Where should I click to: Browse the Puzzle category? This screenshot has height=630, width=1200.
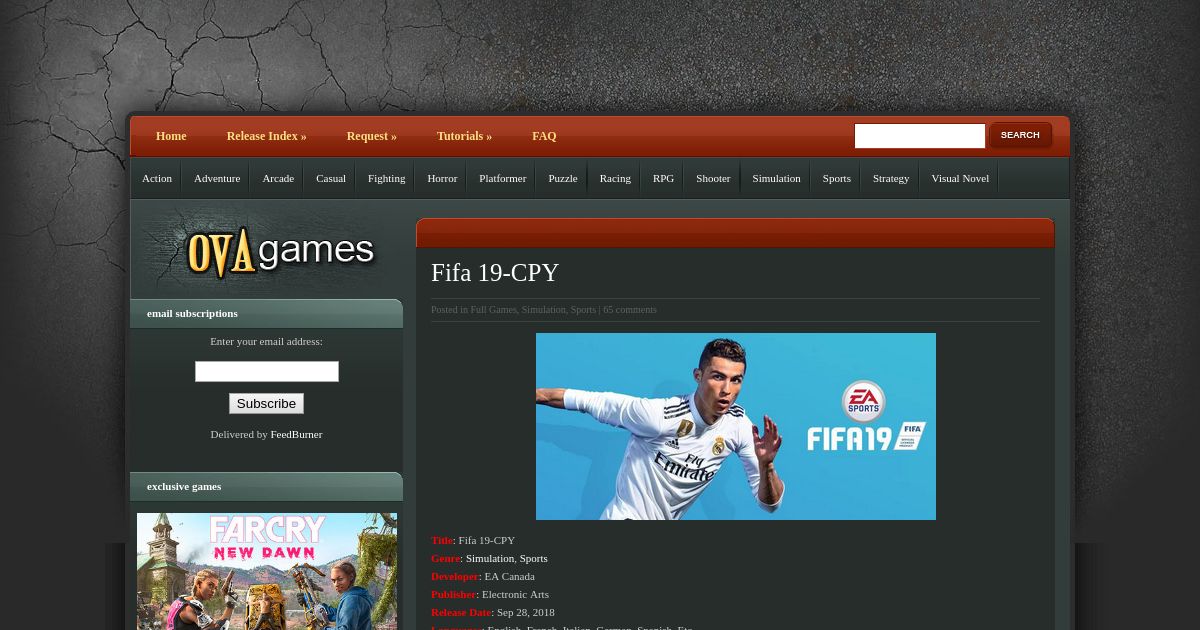563,178
